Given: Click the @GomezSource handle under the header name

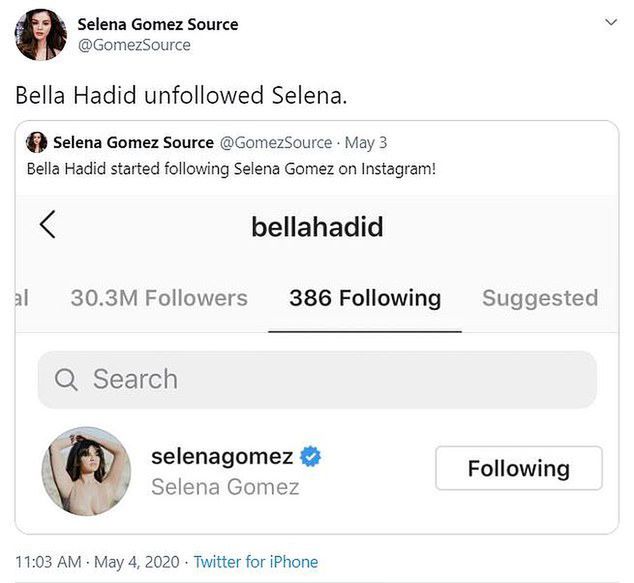Looking at the screenshot, I should click(134, 45).
